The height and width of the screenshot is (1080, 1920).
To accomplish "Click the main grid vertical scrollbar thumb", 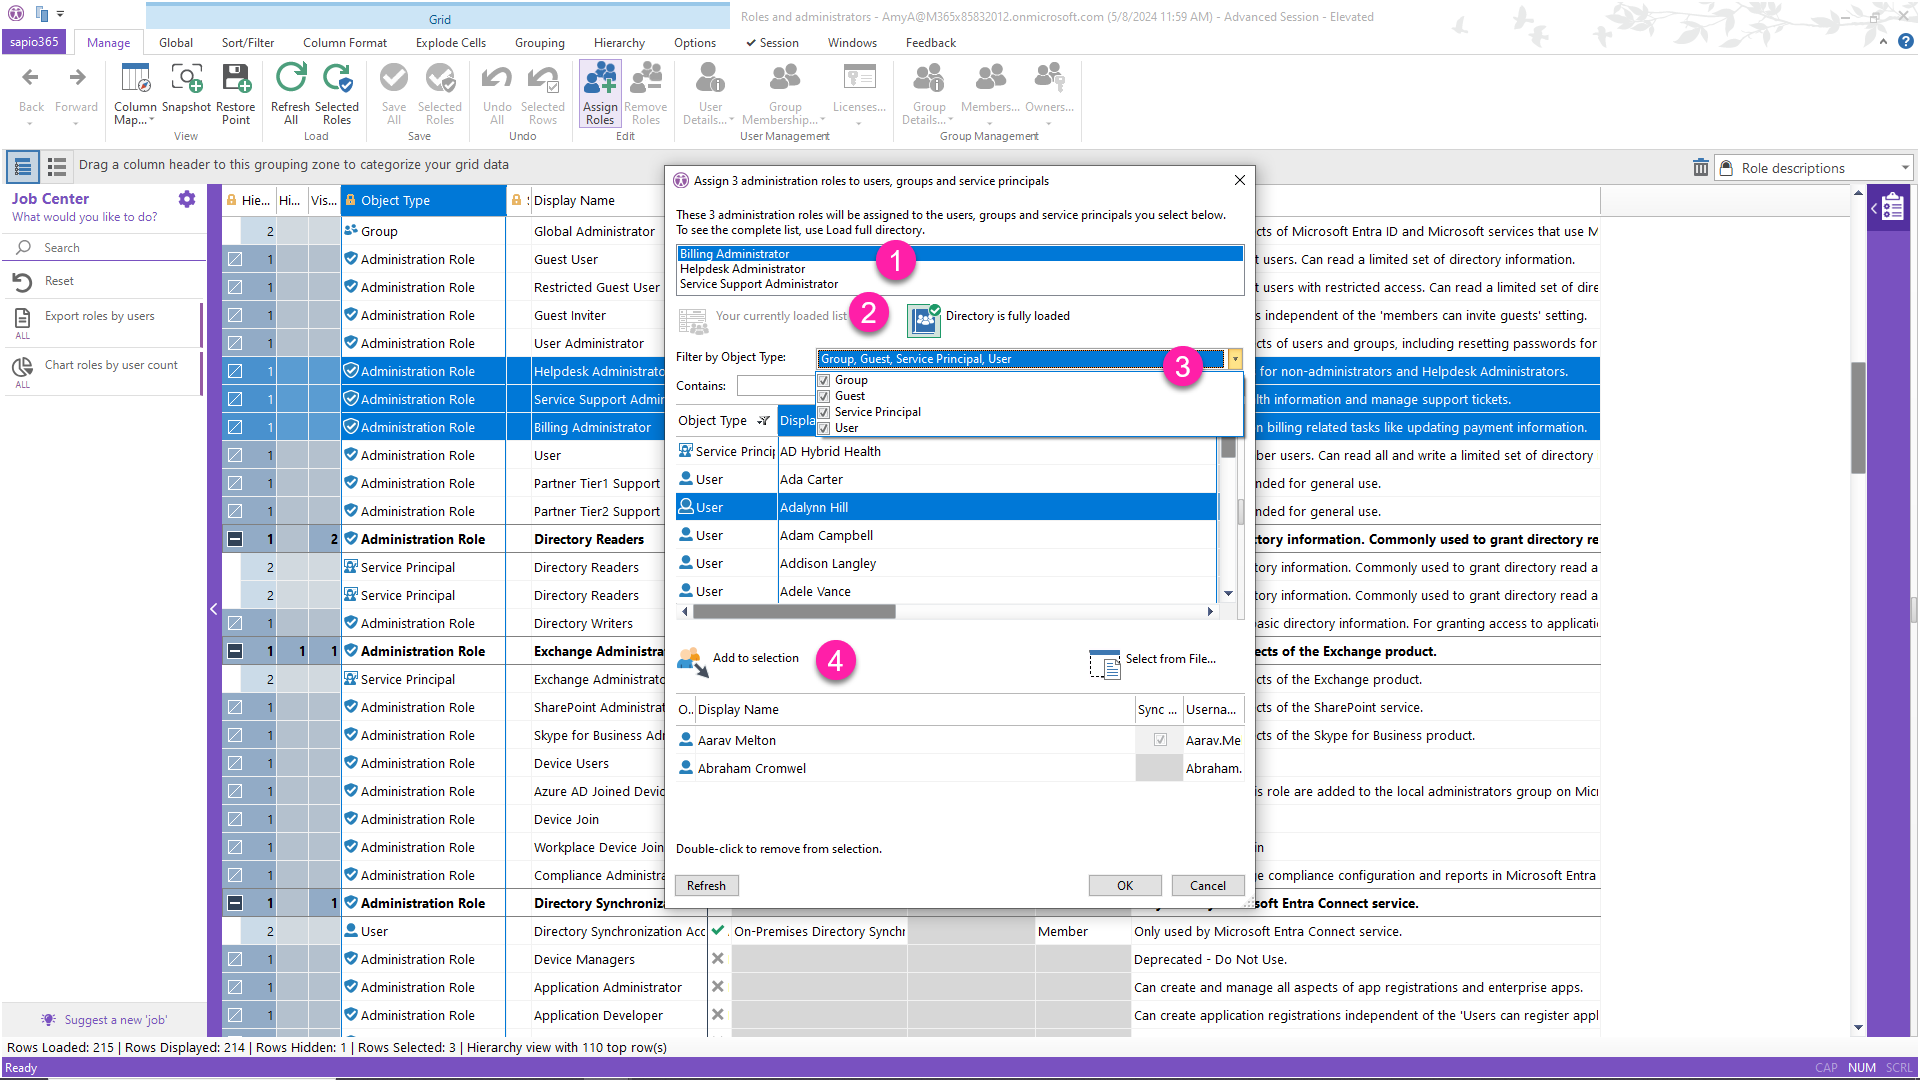I will pyautogui.click(x=1858, y=417).
